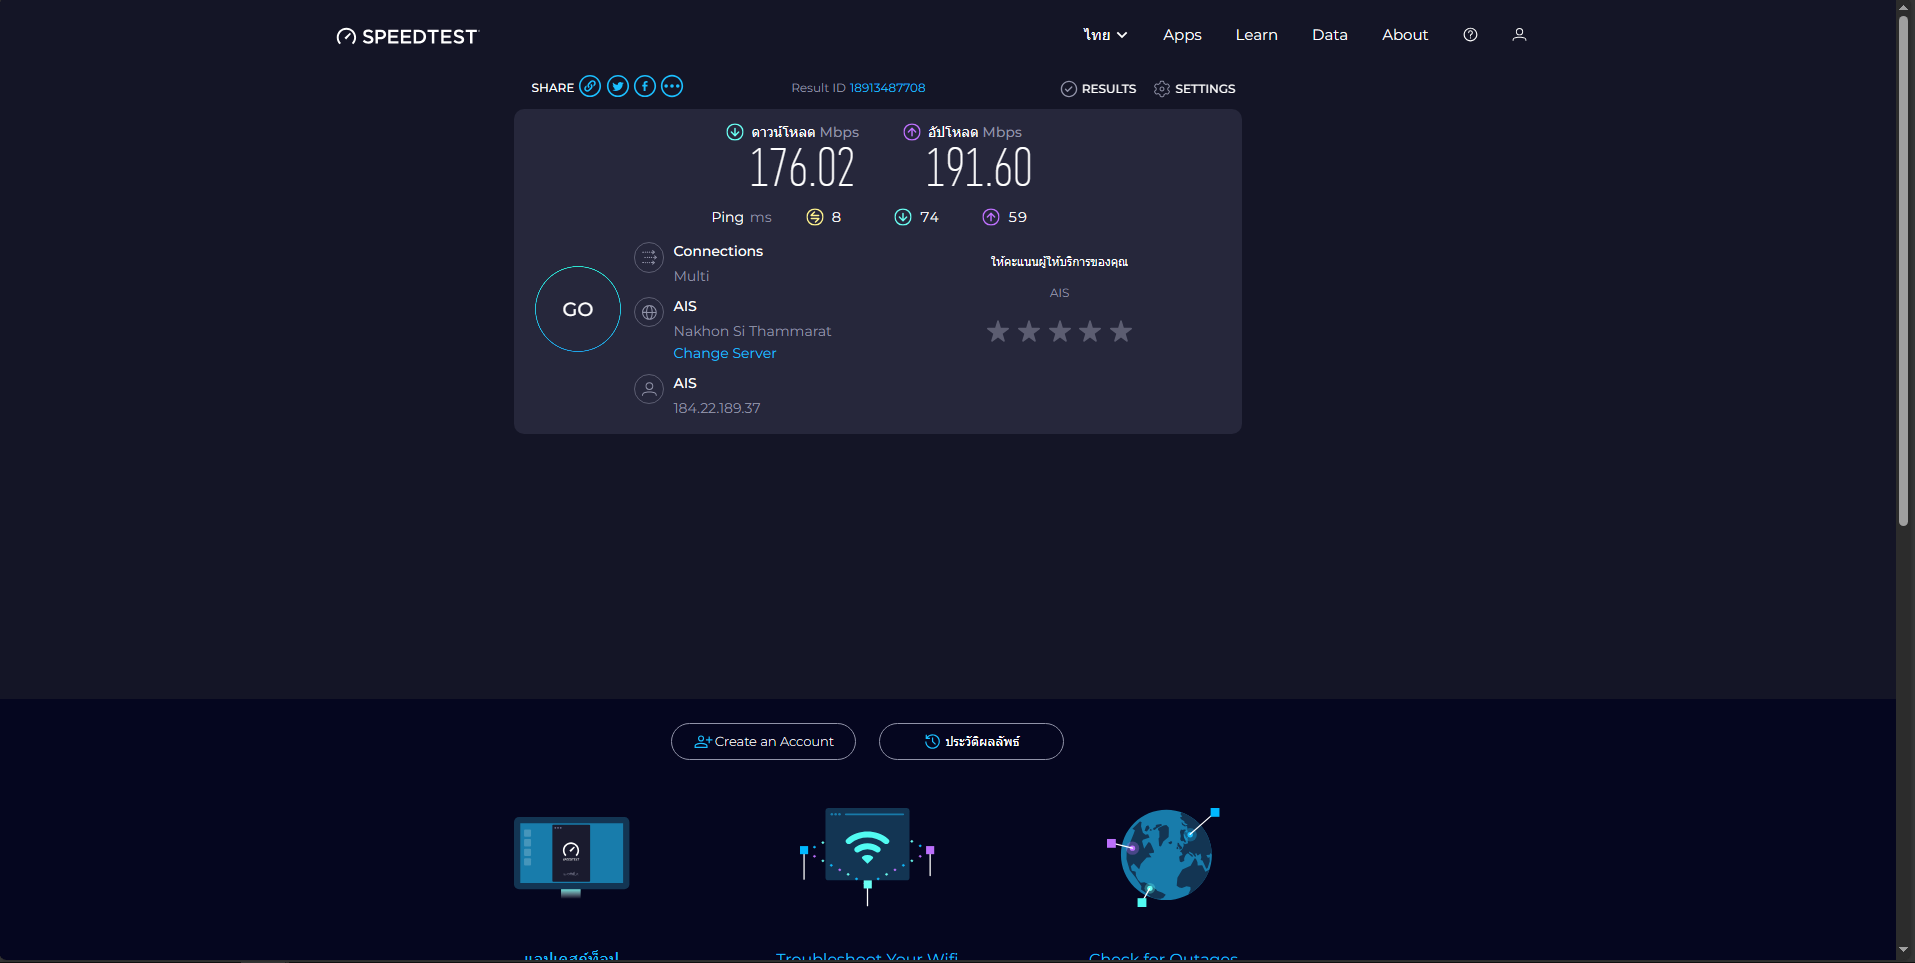Open the Wifi troubleshooting illustration

click(867, 856)
